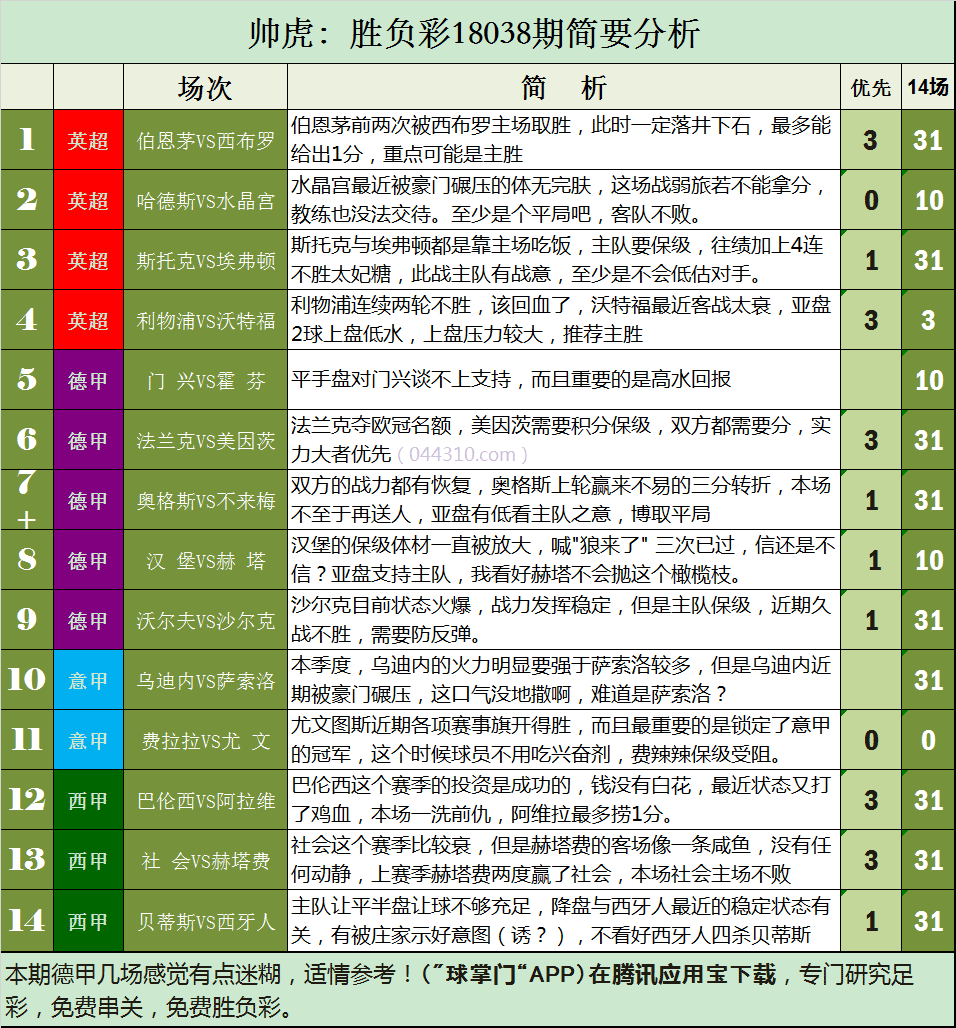Click the analysis starting 水晶宫最近被豪门碾压
The image size is (956, 1028).
click(564, 200)
